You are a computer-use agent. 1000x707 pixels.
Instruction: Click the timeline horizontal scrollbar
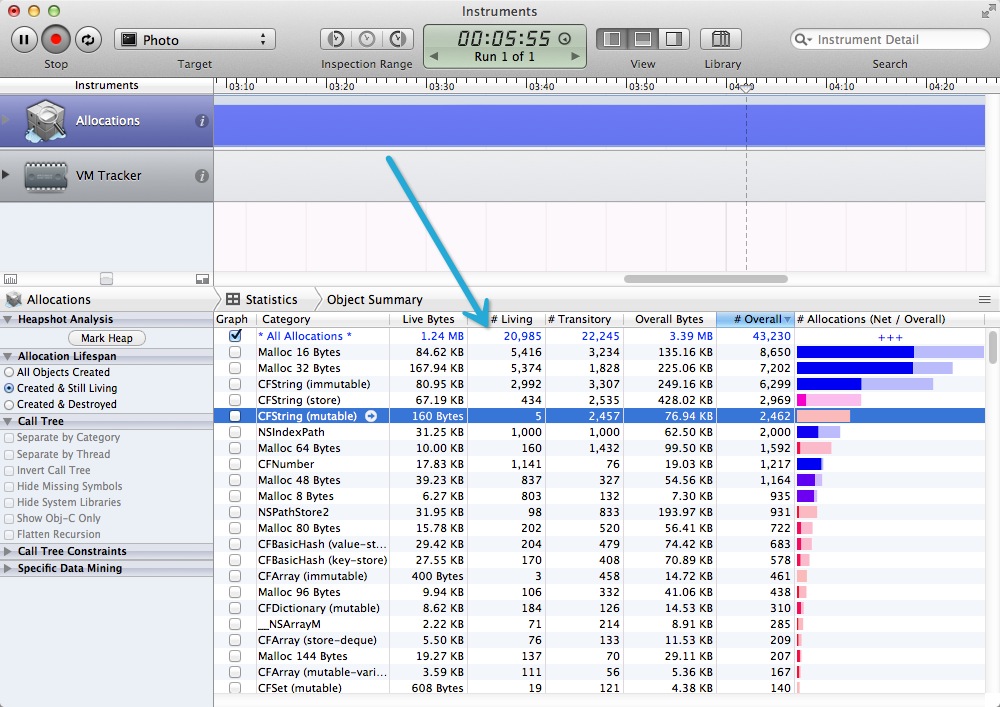(705, 279)
